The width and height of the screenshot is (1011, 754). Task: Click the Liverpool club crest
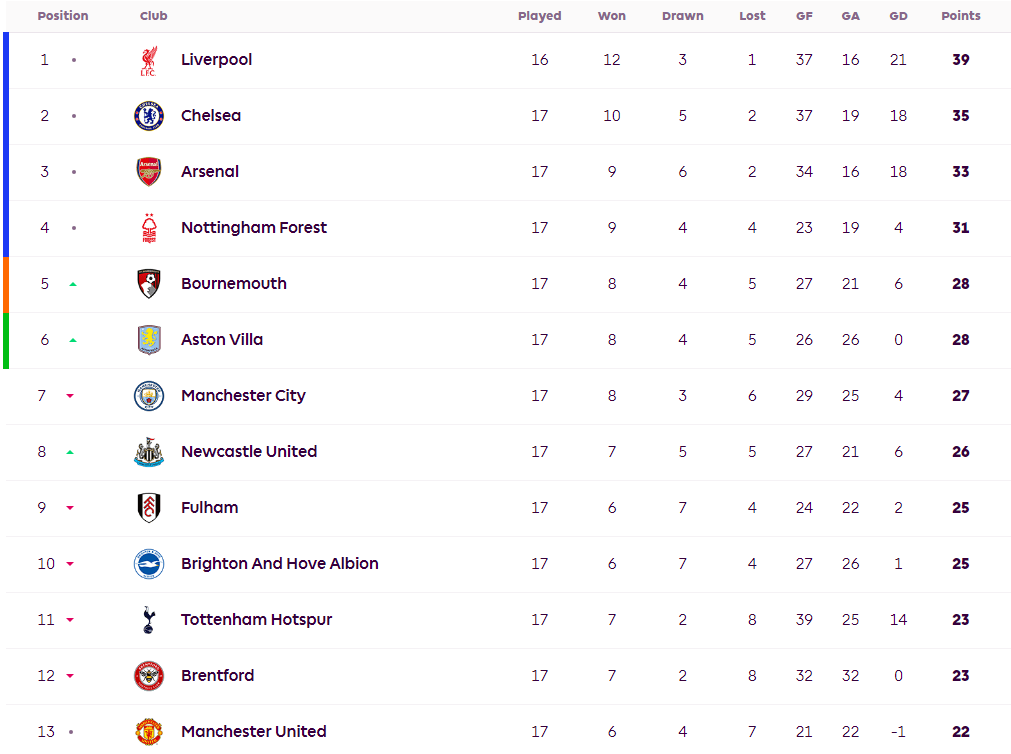click(149, 61)
